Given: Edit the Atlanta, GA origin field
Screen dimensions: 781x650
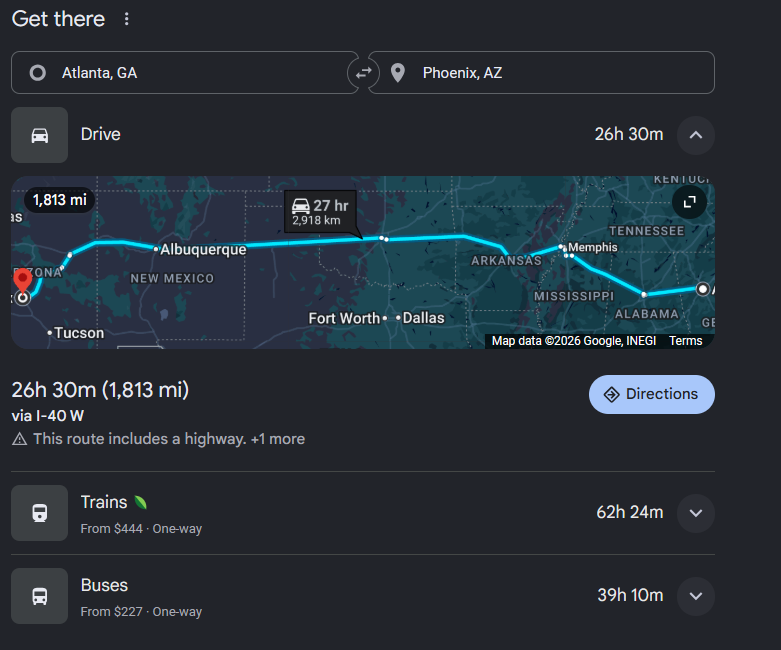Looking at the screenshot, I should [x=185, y=73].
